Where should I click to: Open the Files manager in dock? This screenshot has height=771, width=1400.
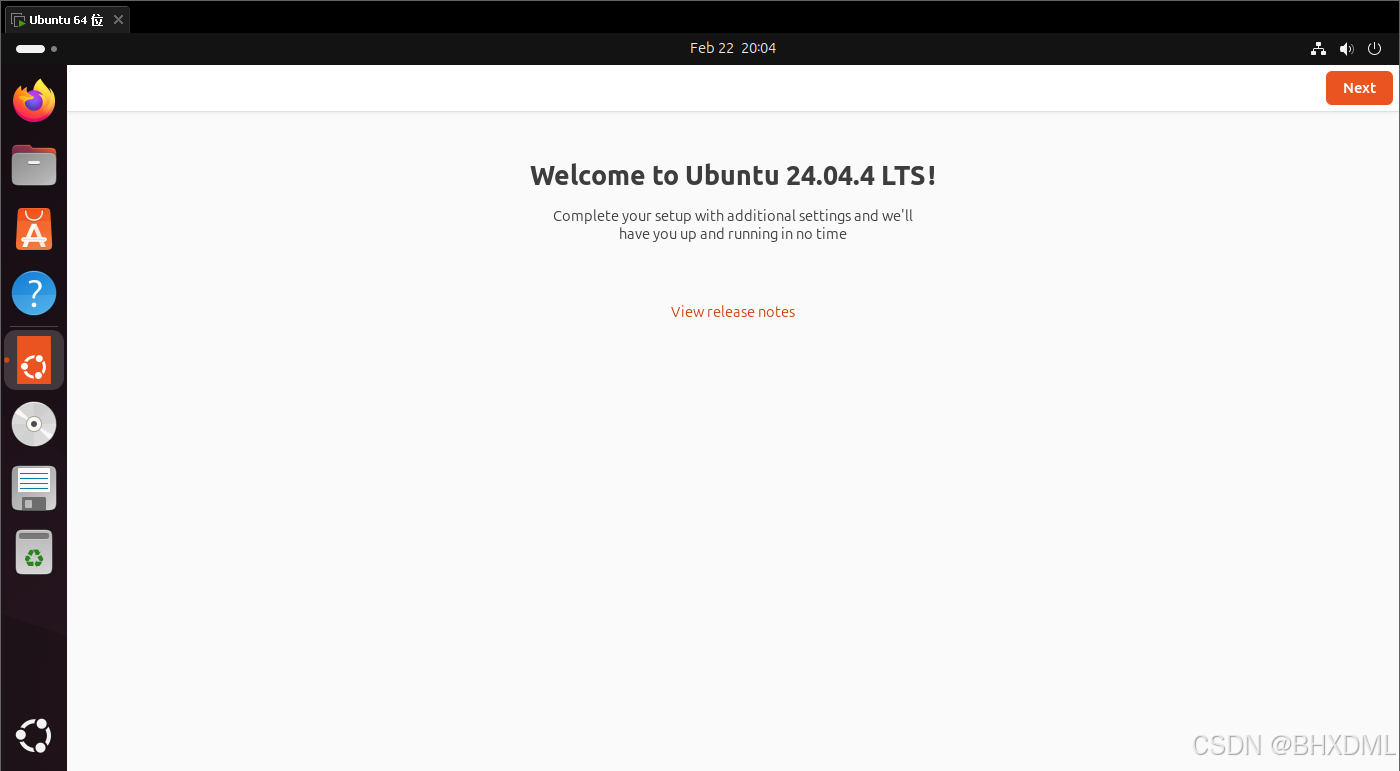pyautogui.click(x=34, y=165)
